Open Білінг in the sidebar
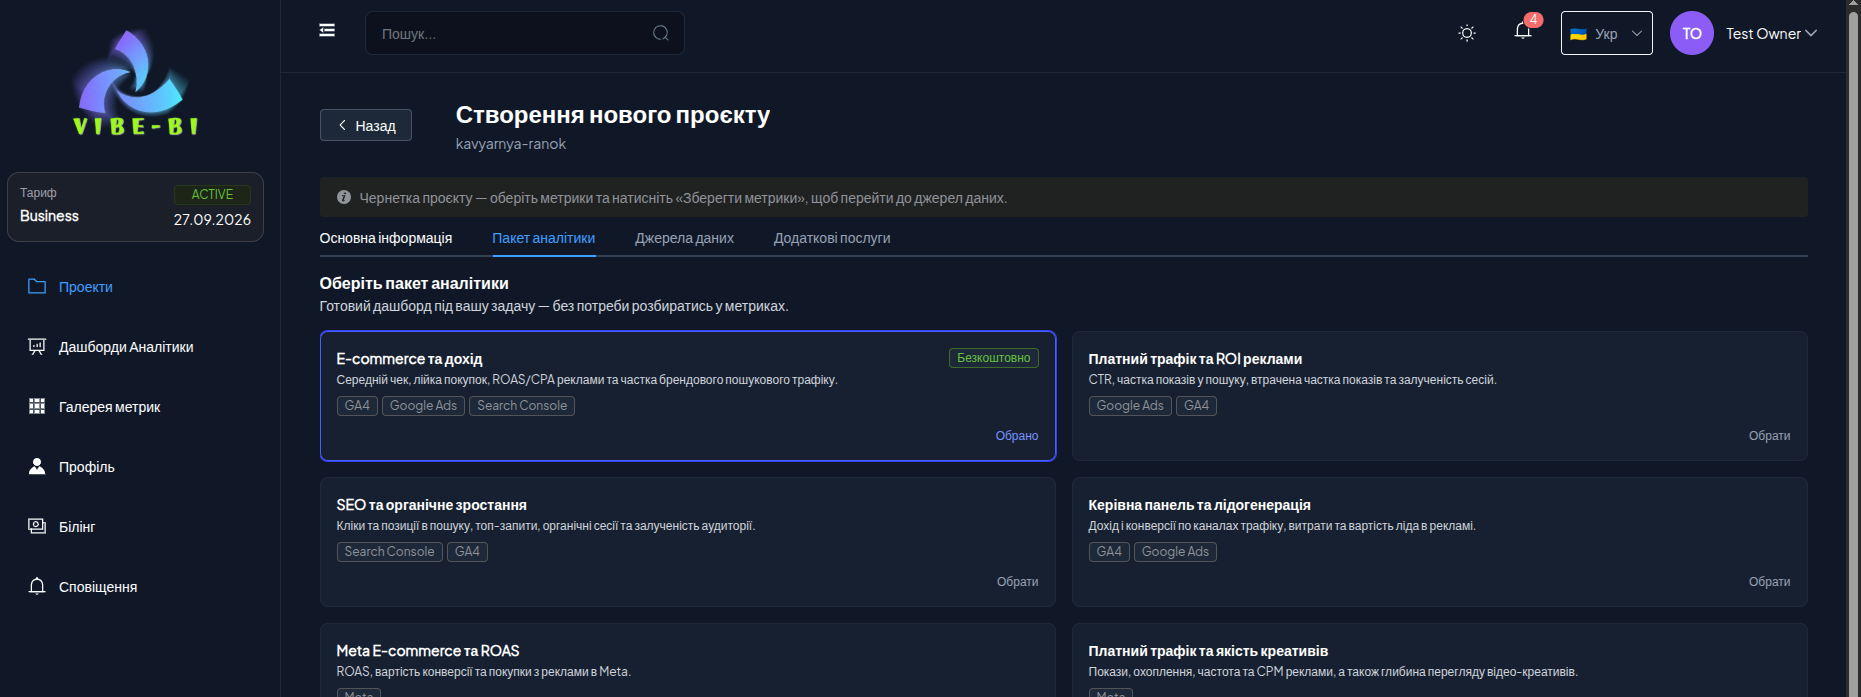Screen dimensions: 1861x697 77,527
